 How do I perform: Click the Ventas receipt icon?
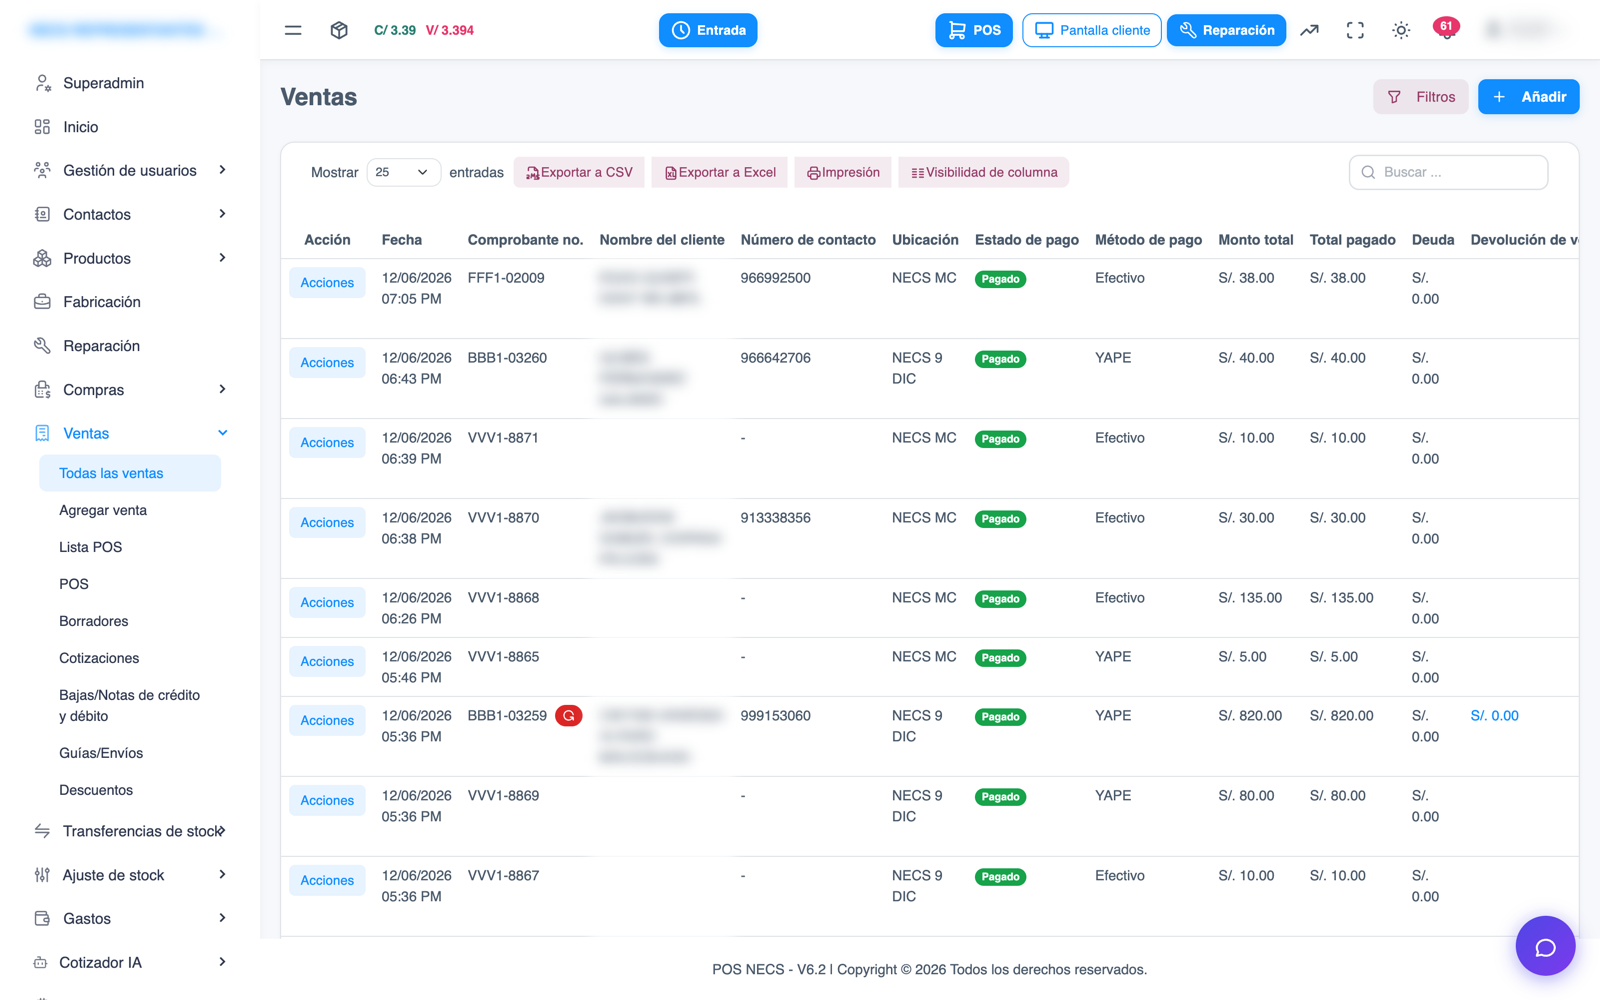pos(42,433)
